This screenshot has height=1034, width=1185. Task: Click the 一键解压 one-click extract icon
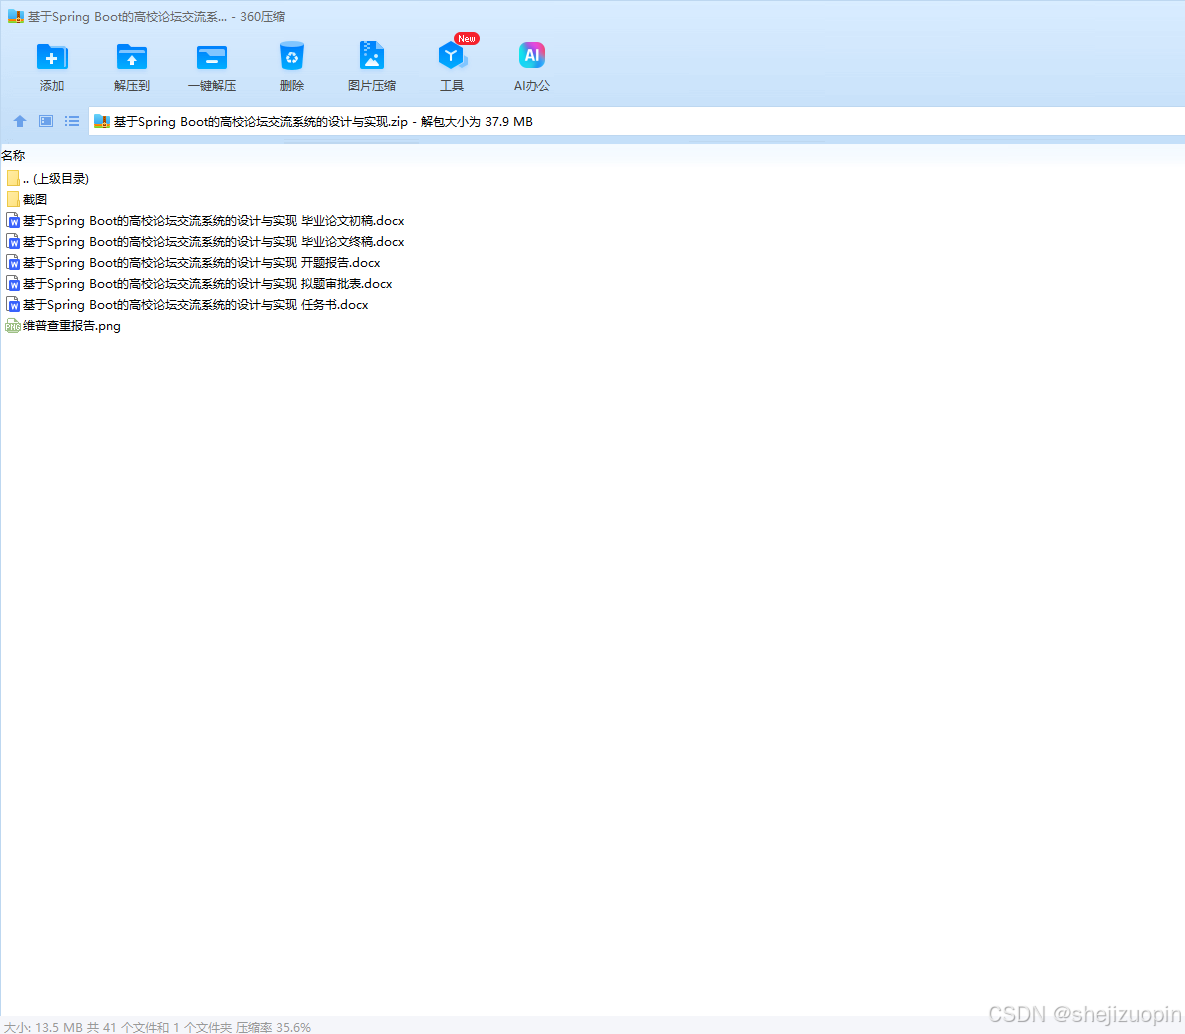(212, 57)
